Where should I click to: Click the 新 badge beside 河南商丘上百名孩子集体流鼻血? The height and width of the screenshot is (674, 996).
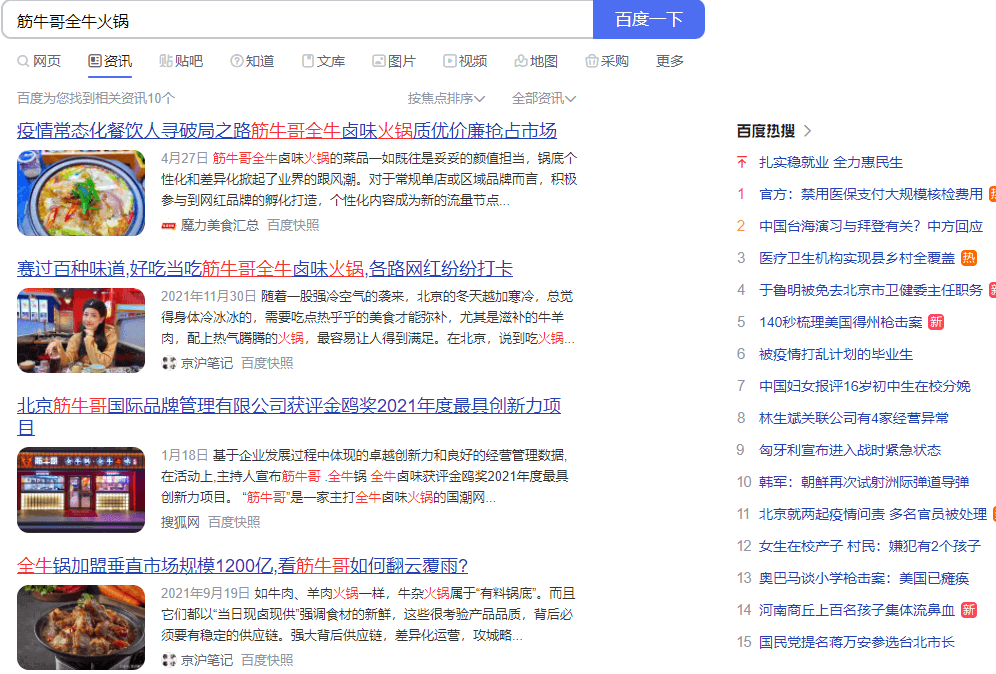point(969,610)
